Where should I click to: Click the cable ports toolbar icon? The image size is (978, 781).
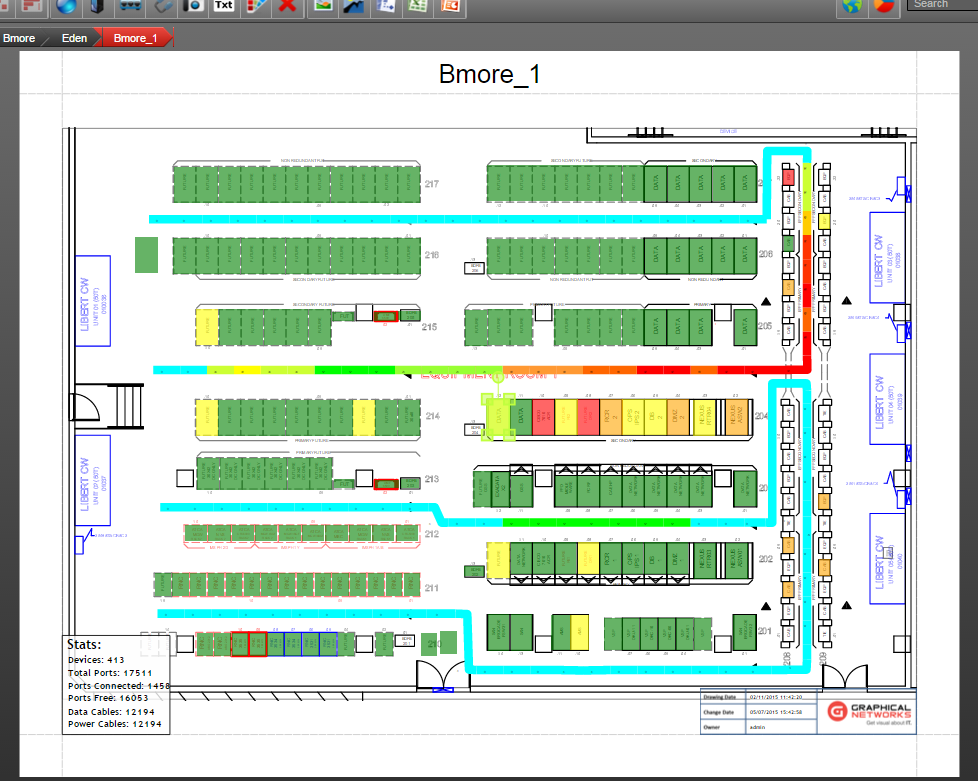tap(128, 7)
